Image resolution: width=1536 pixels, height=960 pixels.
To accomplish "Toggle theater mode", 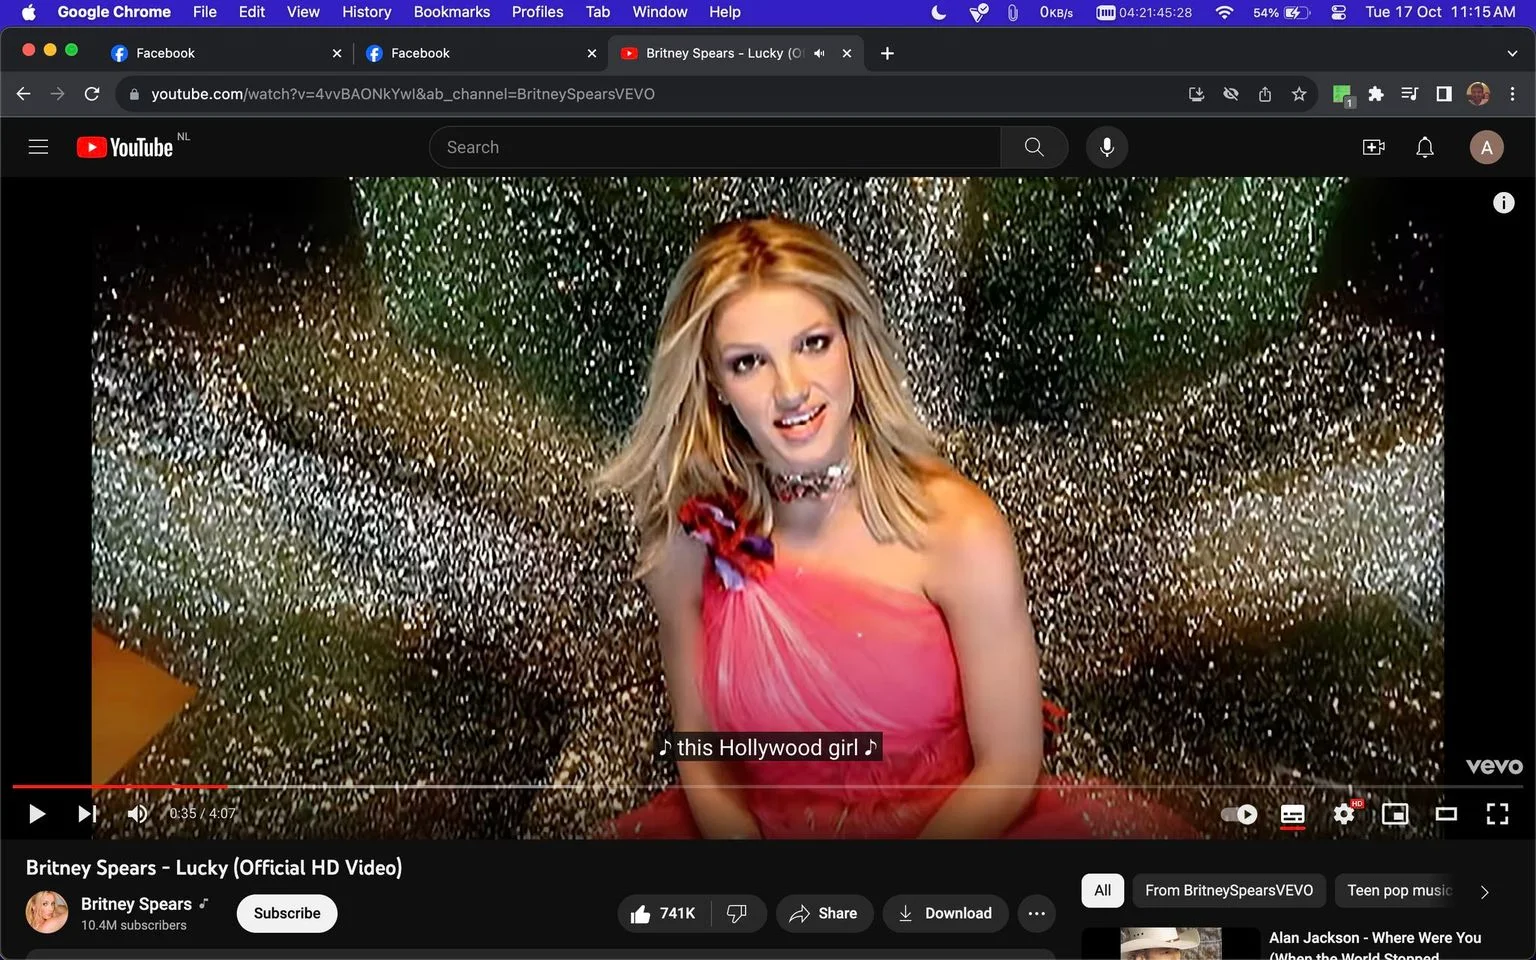I will coord(1446,814).
